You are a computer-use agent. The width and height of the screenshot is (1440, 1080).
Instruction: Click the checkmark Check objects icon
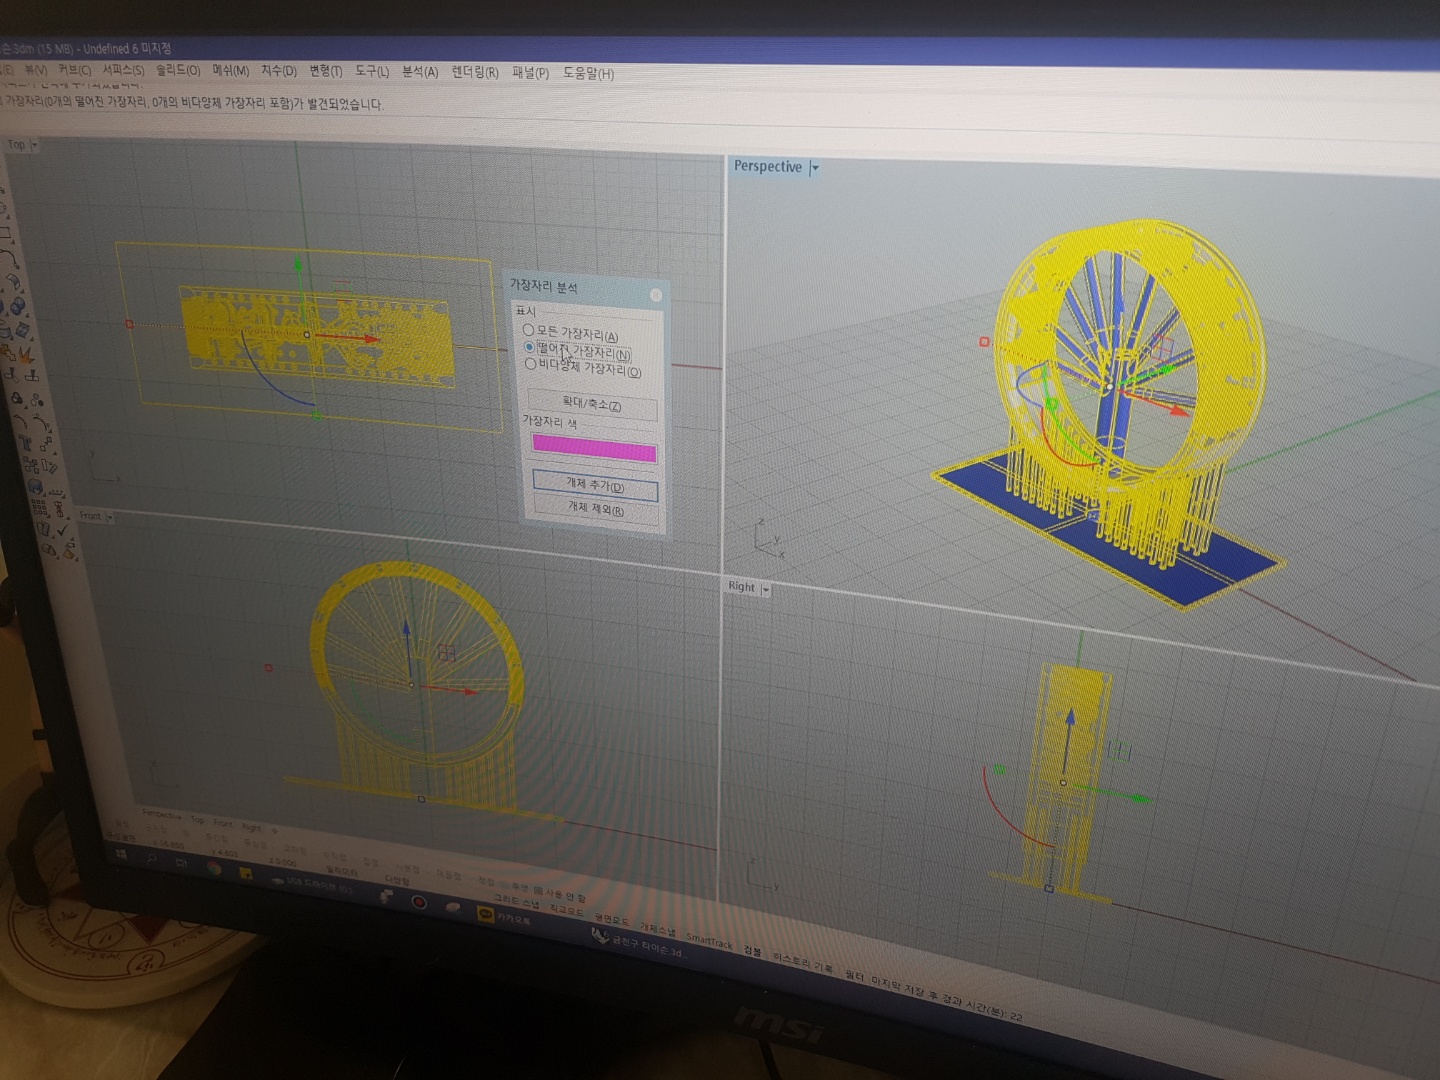coord(62,530)
